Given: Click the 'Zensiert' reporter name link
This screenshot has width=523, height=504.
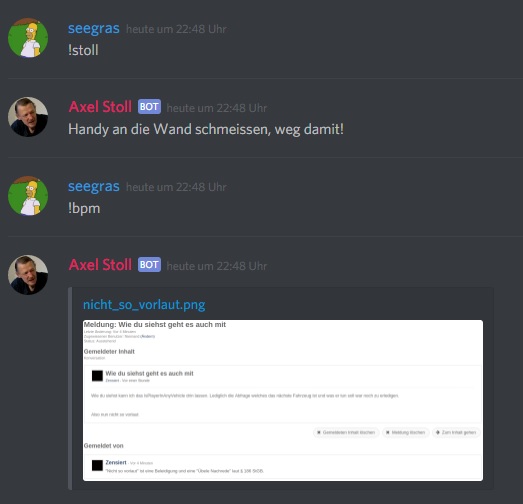Looking at the screenshot, I should click(116, 462).
